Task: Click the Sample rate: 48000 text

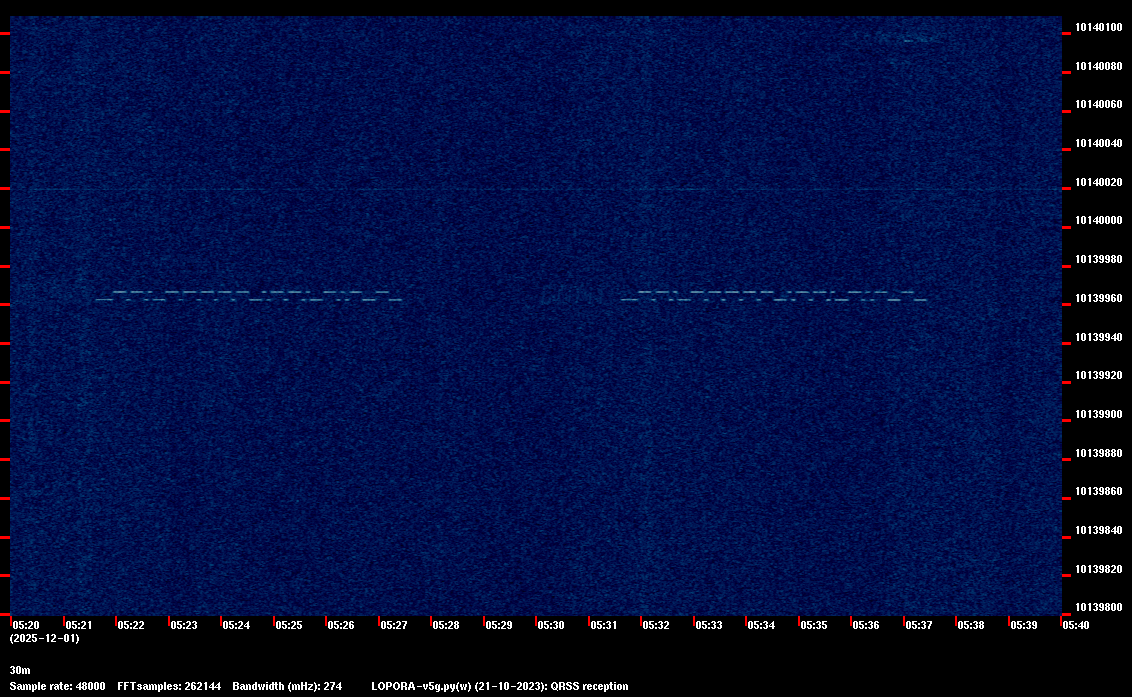Action: pos(58,686)
